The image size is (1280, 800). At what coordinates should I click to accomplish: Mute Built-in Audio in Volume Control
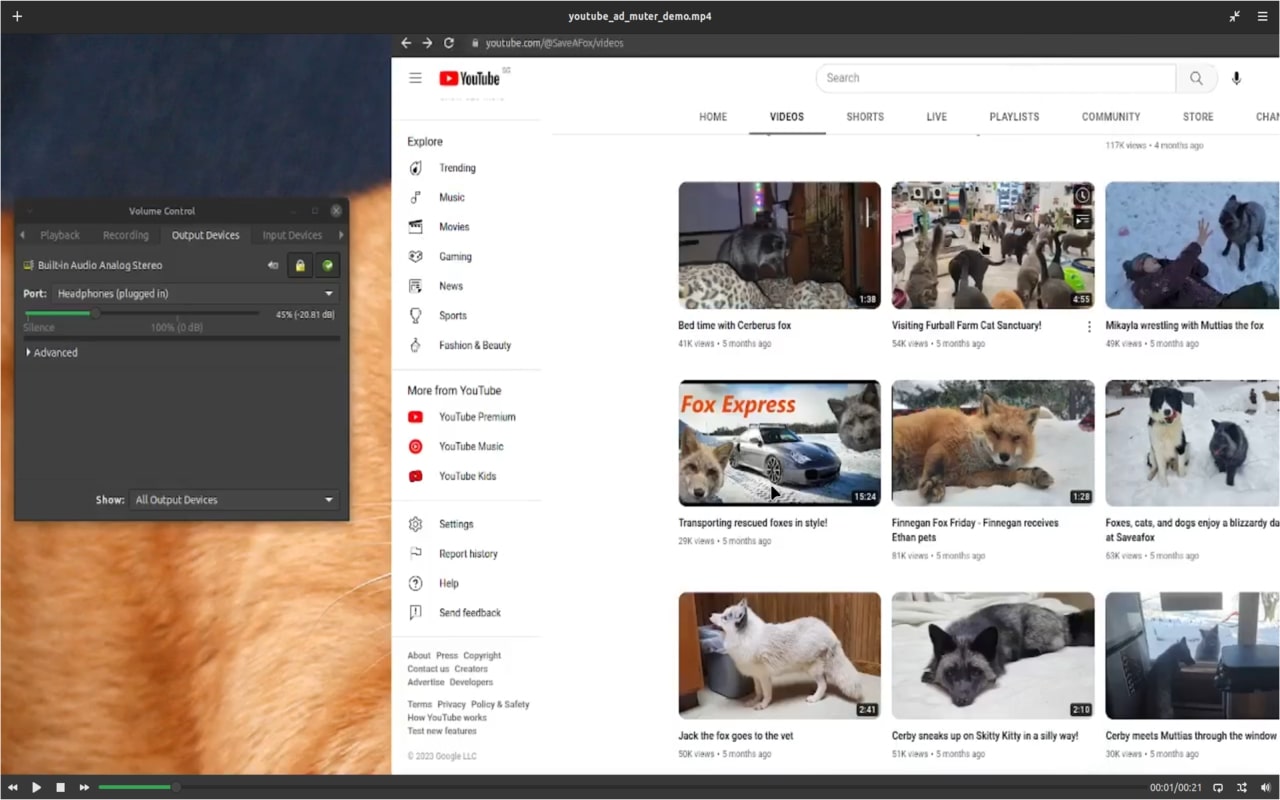[x=273, y=265]
